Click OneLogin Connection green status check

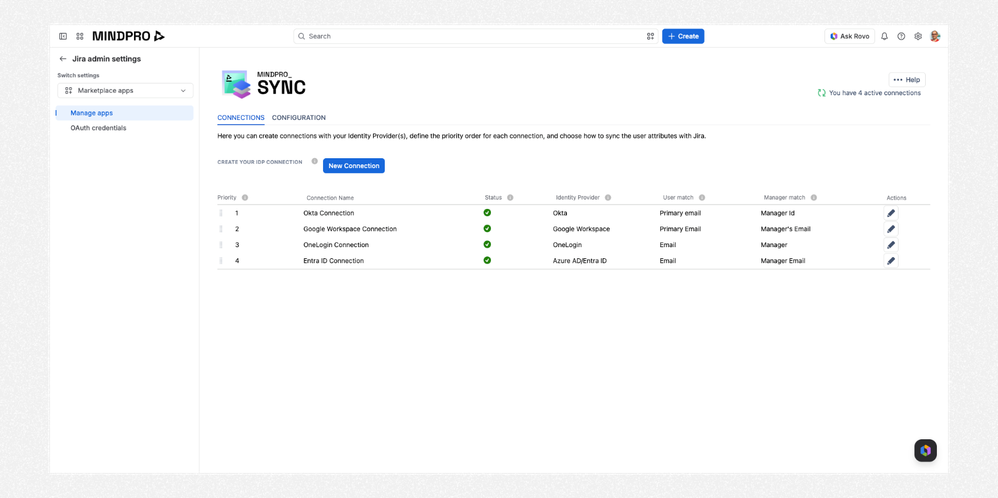(488, 245)
